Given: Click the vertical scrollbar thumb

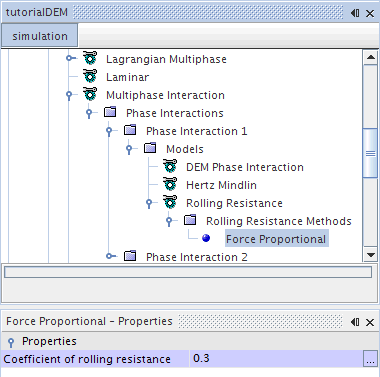Looking at the screenshot, I should (370, 153).
